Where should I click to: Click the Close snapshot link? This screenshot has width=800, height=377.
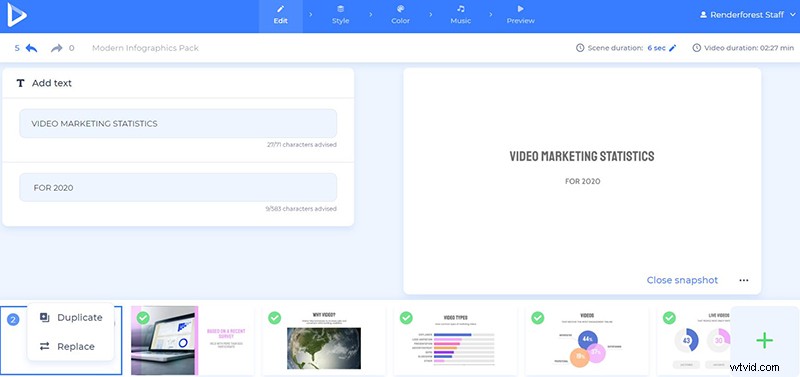point(682,280)
